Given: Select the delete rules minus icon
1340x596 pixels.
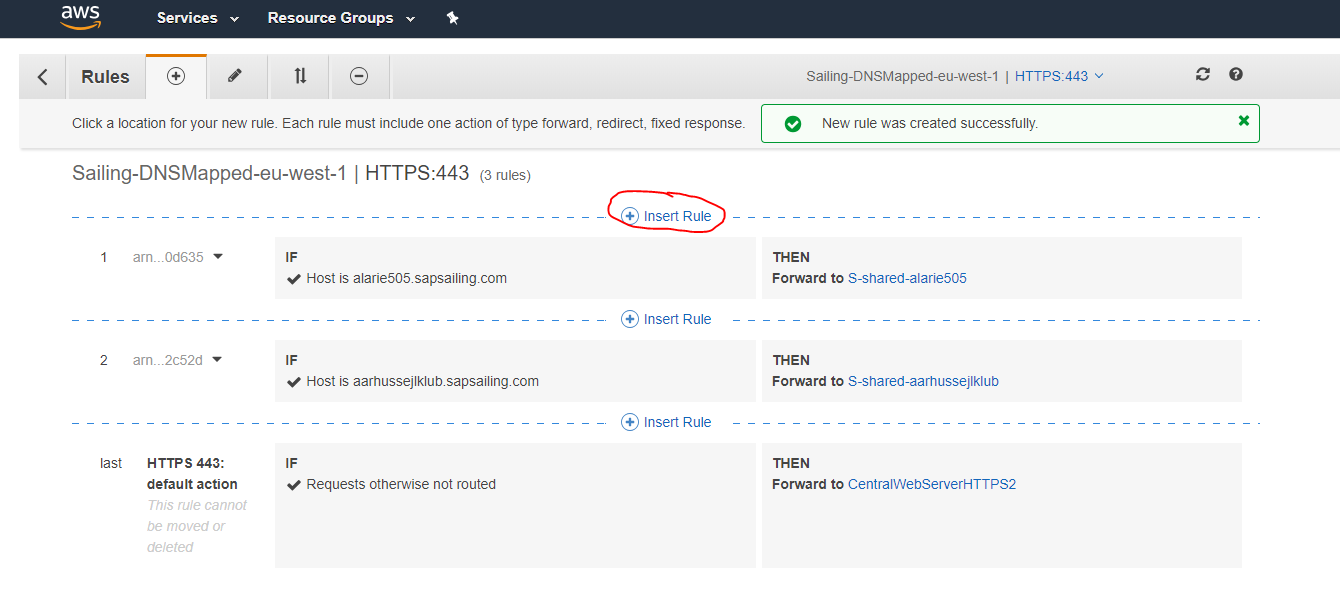Looking at the screenshot, I should [x=359, y=76].
